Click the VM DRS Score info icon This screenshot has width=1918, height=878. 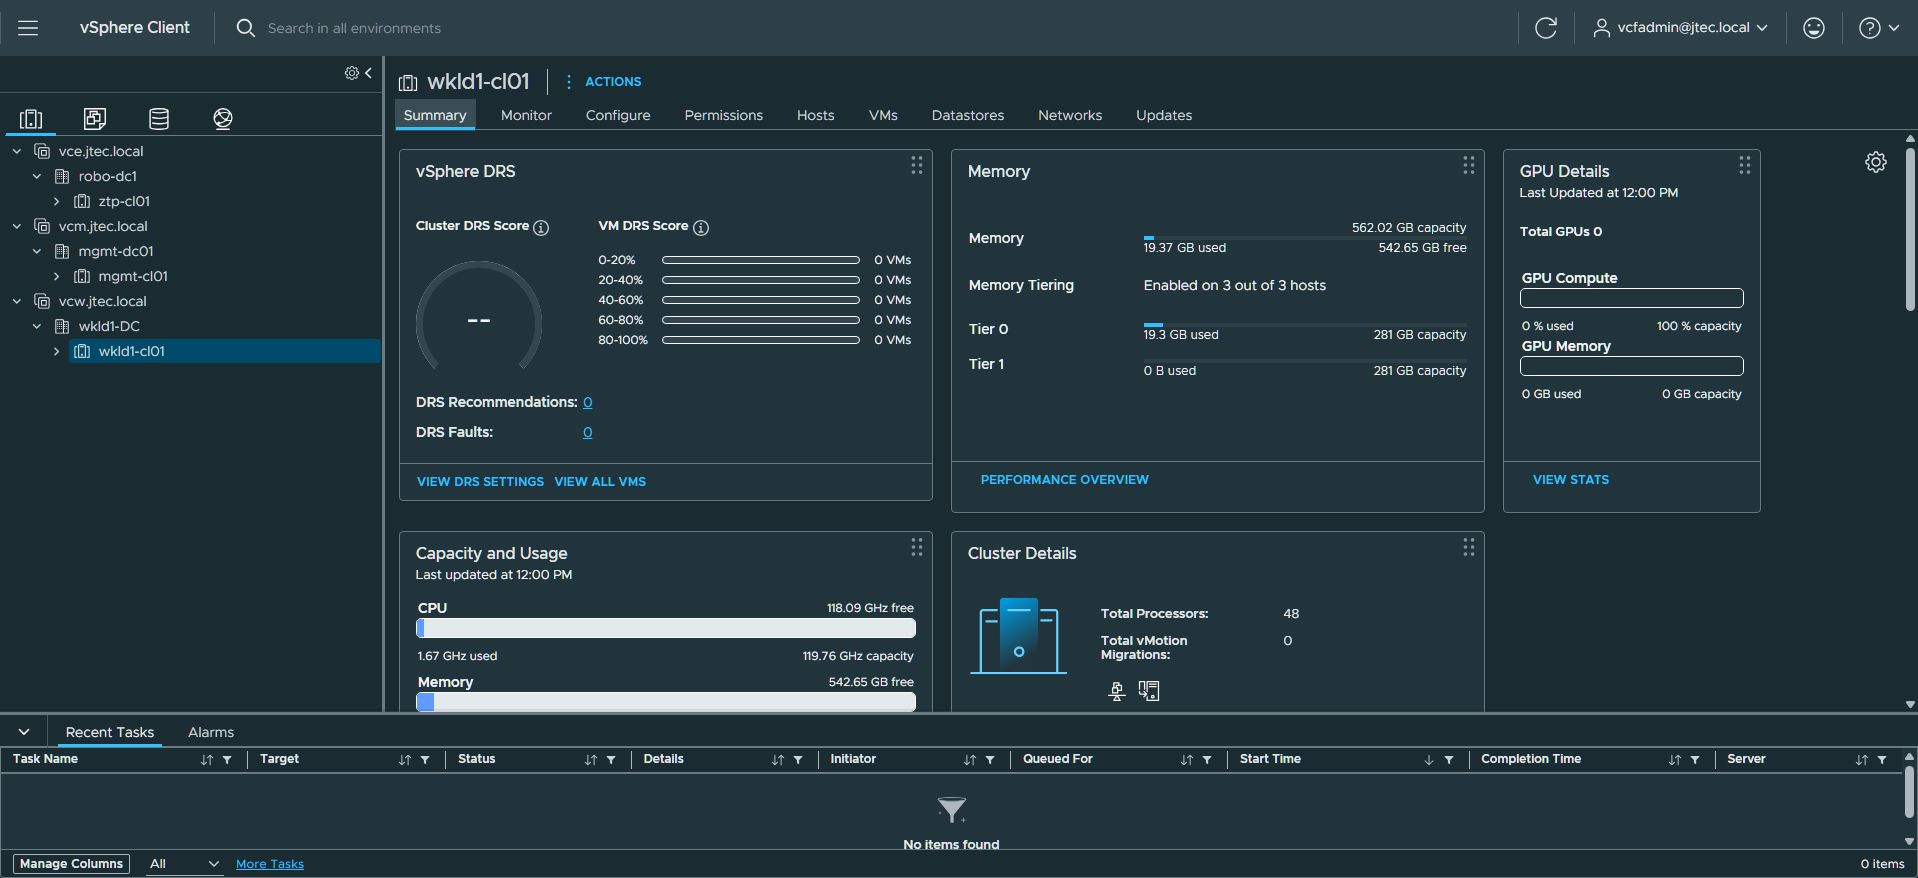[701, 228]
